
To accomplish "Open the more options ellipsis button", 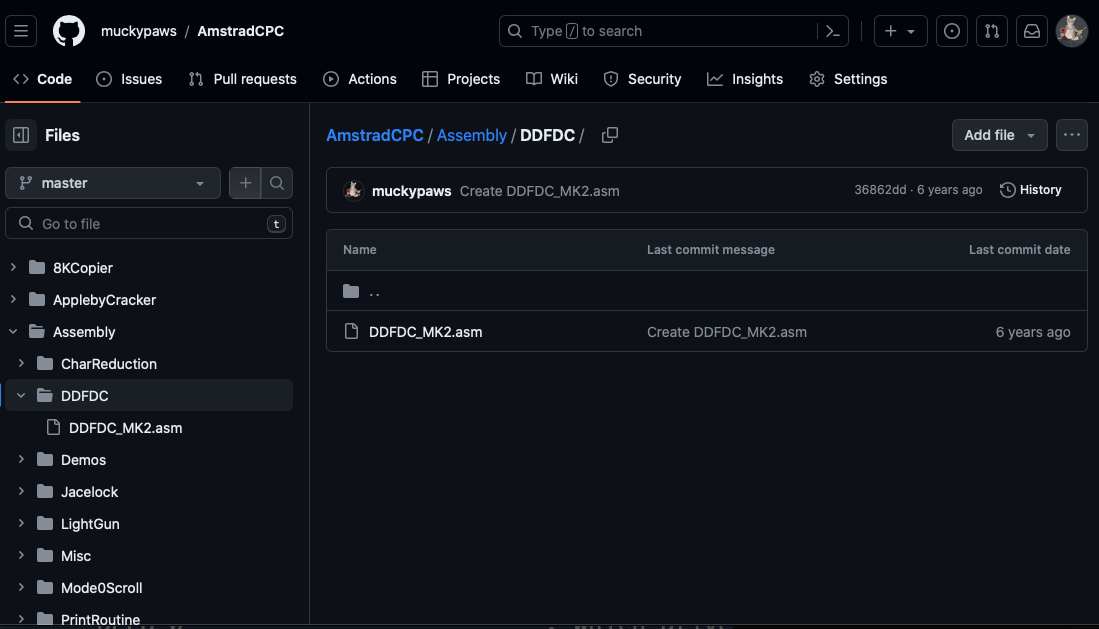I will coord(1072,135).
